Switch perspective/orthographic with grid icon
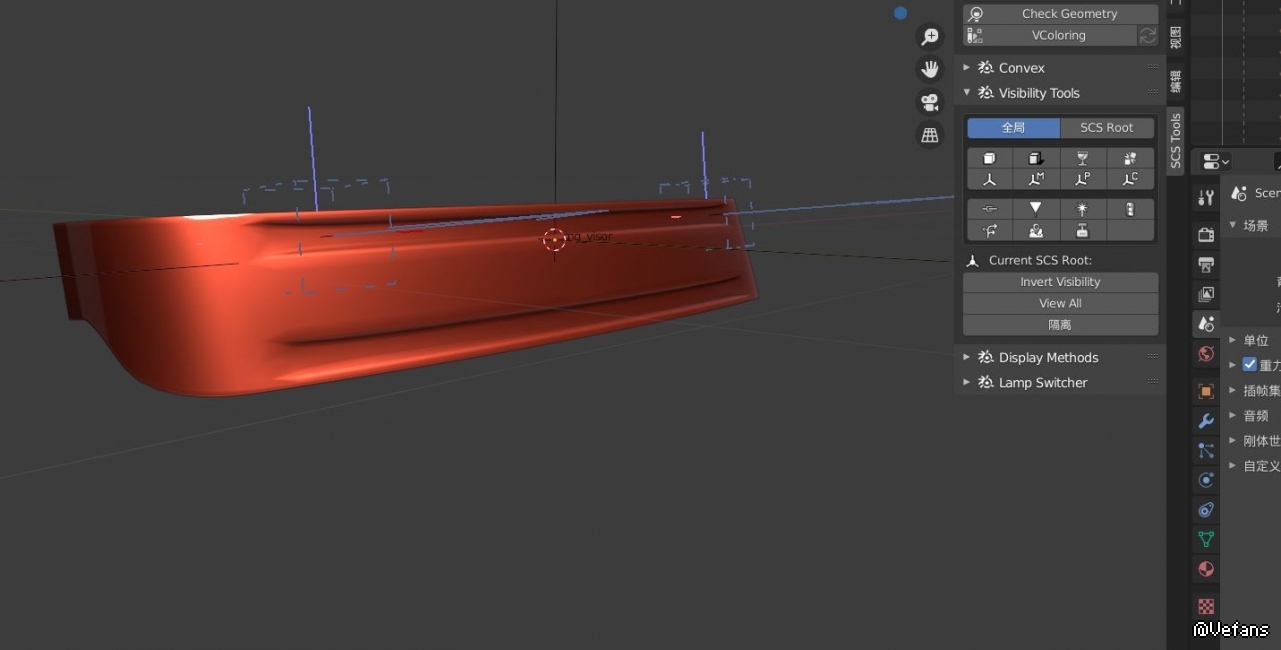The width and height of the screenshot is (1281, 650). [930, 135]
